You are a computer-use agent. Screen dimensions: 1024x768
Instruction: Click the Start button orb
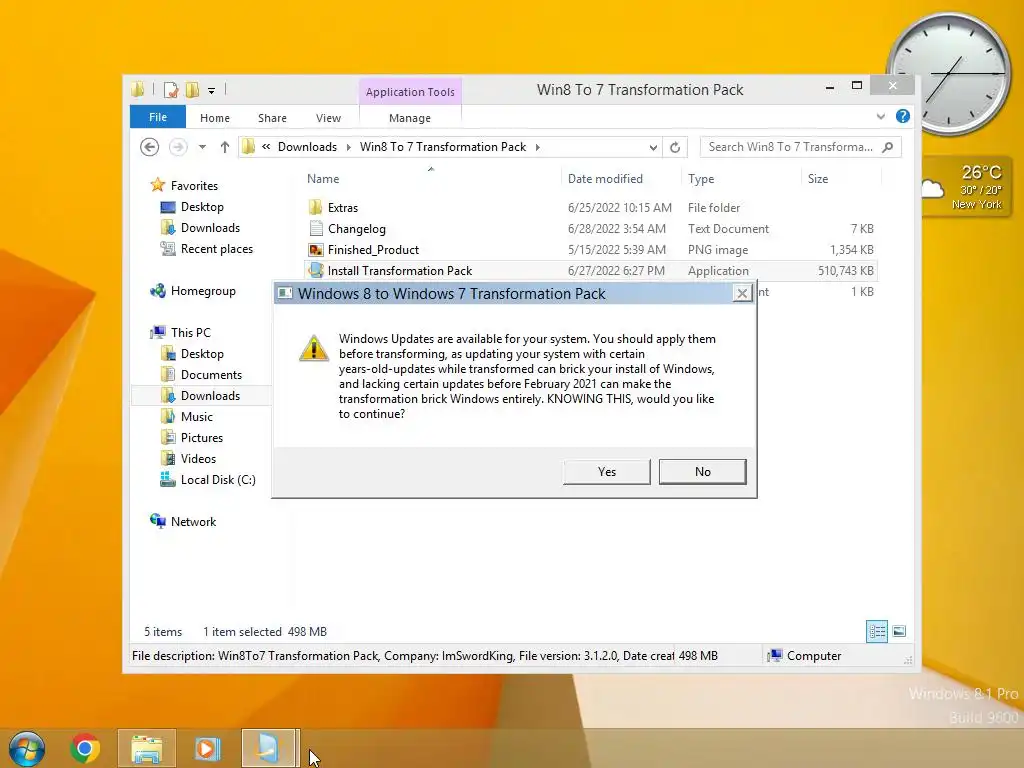[x=27, y=748]
